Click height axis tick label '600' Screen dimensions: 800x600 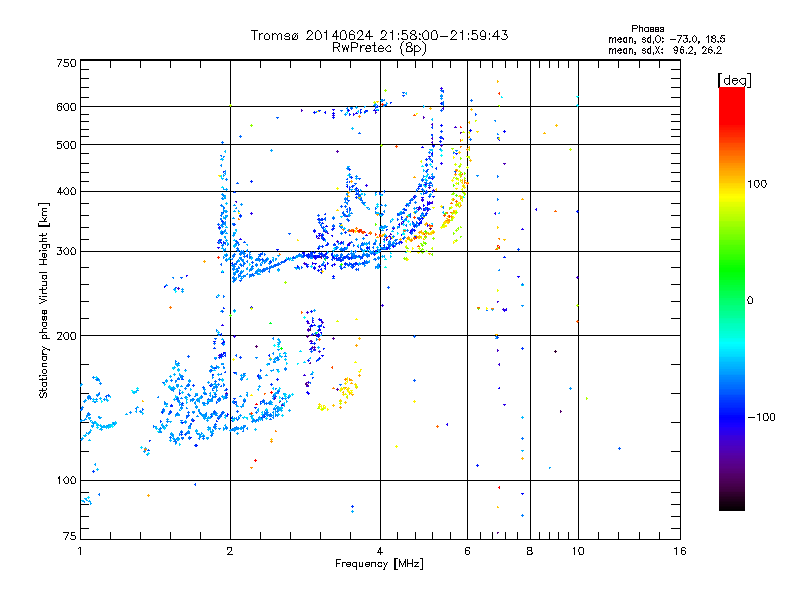pyautogui.click(x=66, y=107)
